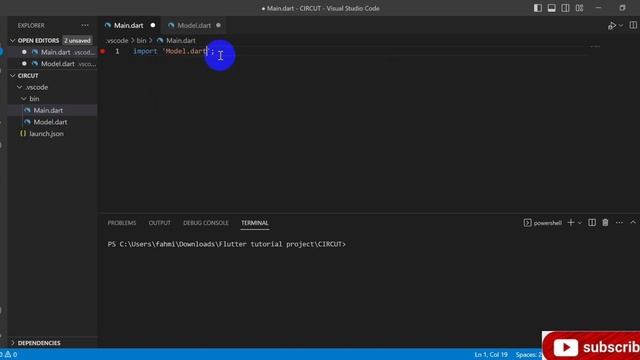Image resolution: width=640 pixels, height=360 pixels.
Task: Click the YouTube subscribe button overlay
Action: click(591, 347)
